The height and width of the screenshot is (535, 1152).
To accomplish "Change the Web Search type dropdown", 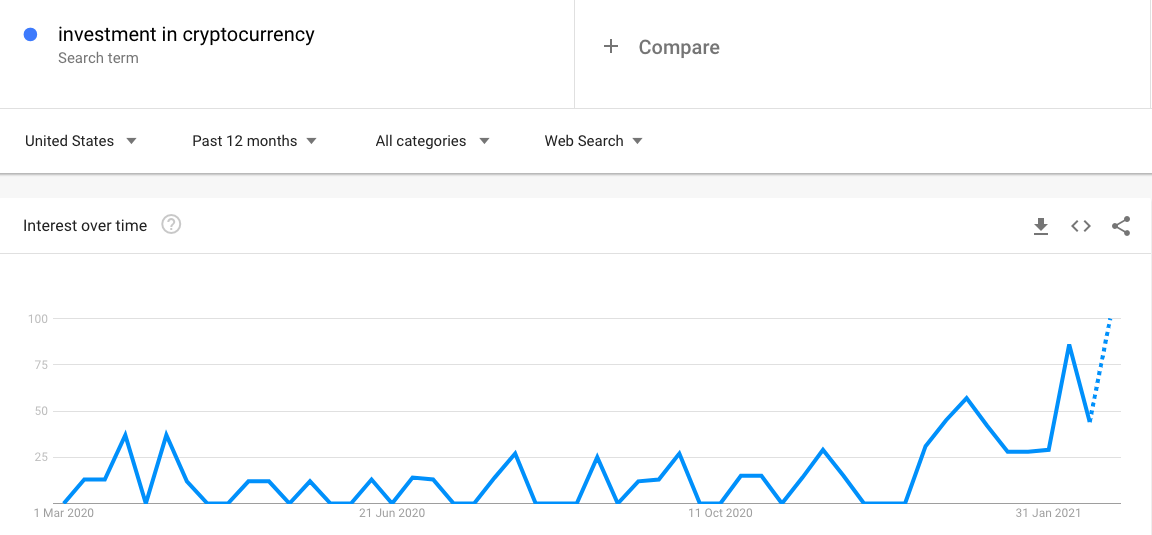I will click(x=593, y=141).
